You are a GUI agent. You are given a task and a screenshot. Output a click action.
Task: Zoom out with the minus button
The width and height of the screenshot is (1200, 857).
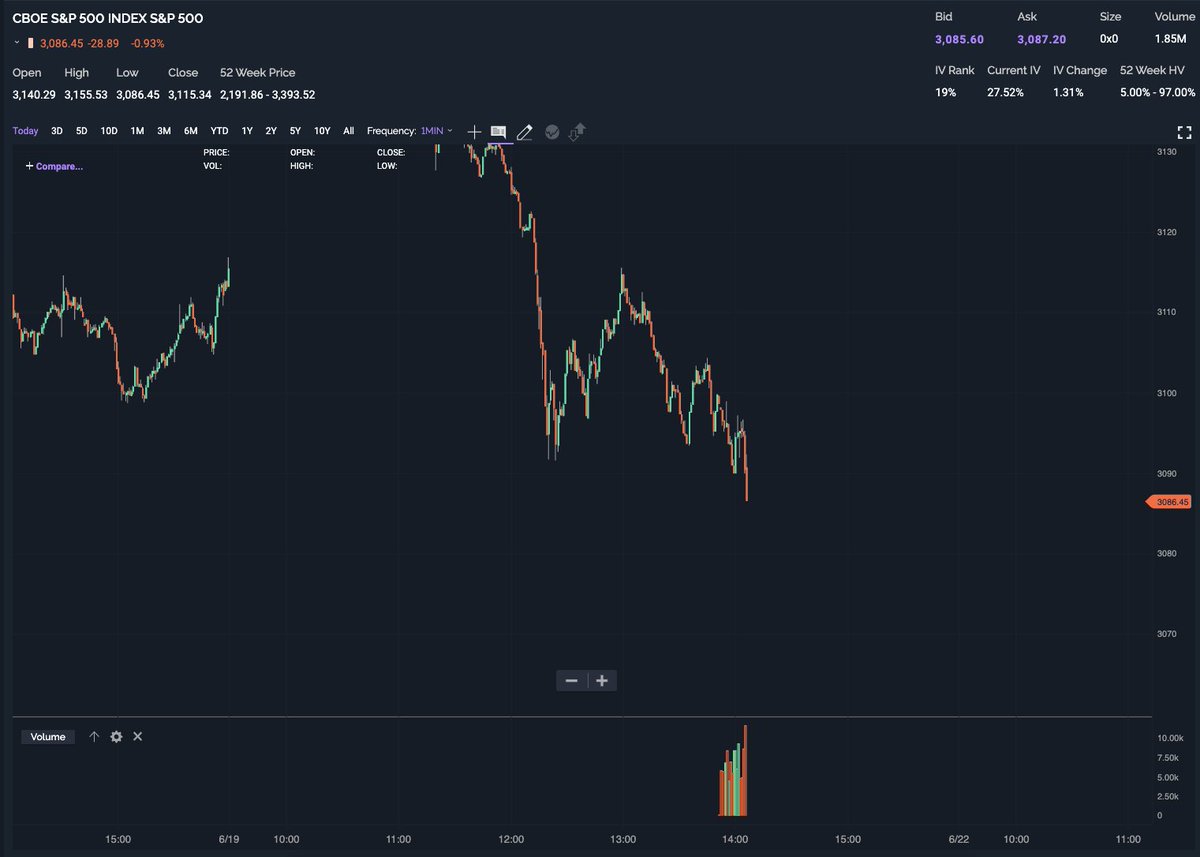click(572, 681)
